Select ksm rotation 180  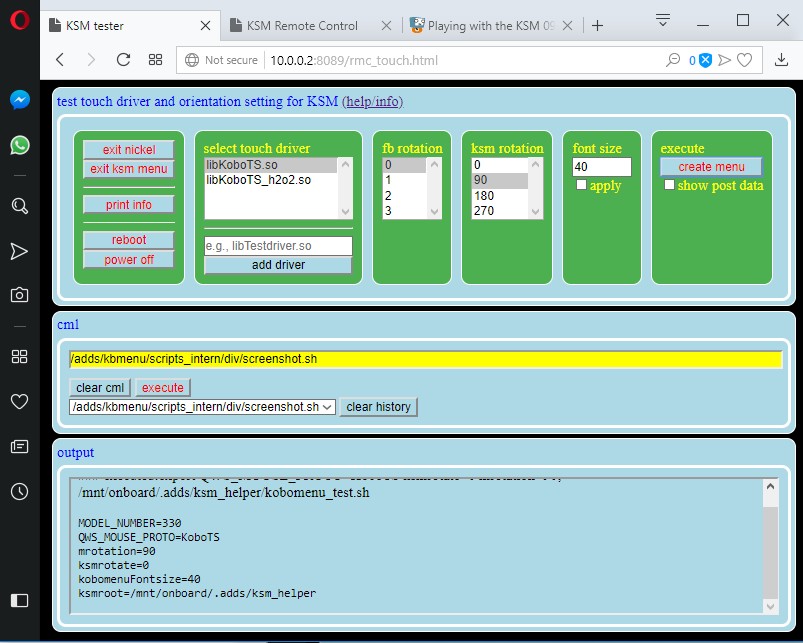pos(500,196)
